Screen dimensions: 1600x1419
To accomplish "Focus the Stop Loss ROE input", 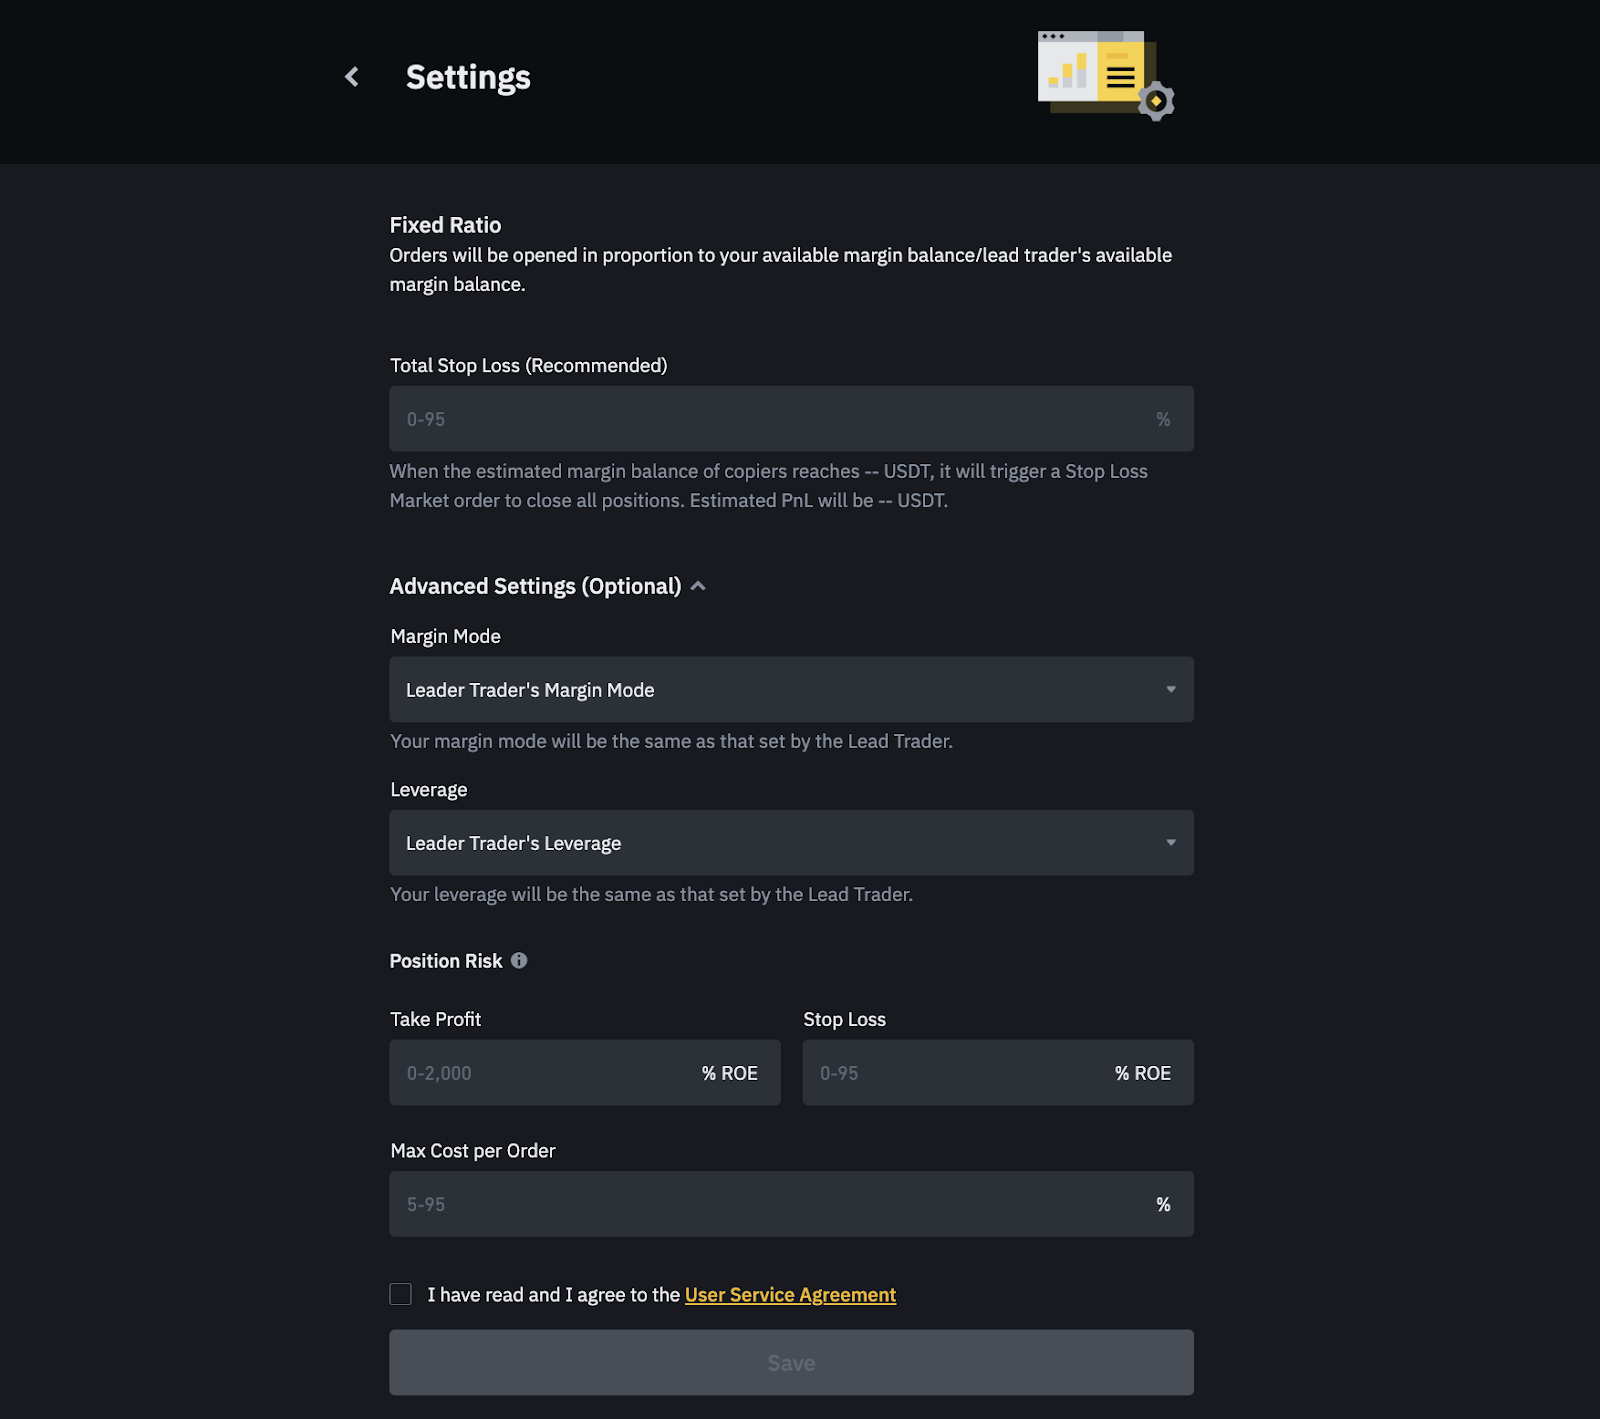I will click(x=998, y=1072).
